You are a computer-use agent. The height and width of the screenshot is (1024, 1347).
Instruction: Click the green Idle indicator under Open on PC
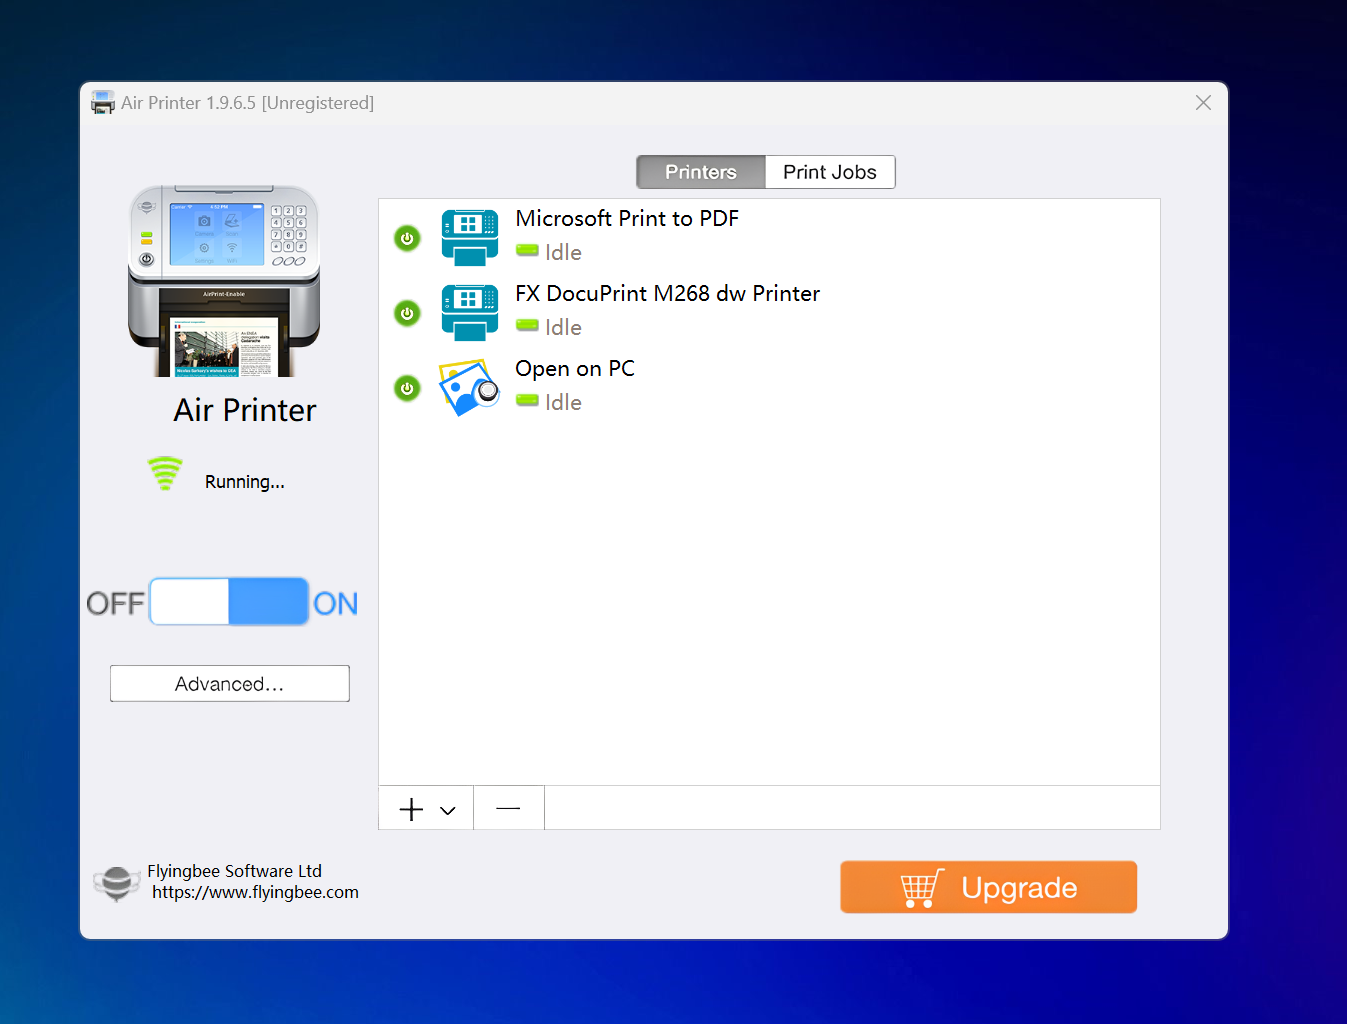click(527, 401)
